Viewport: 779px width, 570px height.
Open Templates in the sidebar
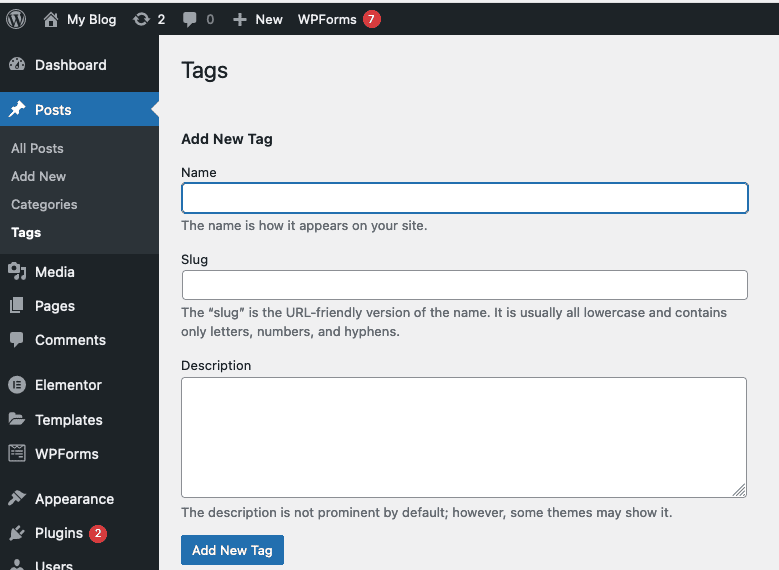point(68,420)
